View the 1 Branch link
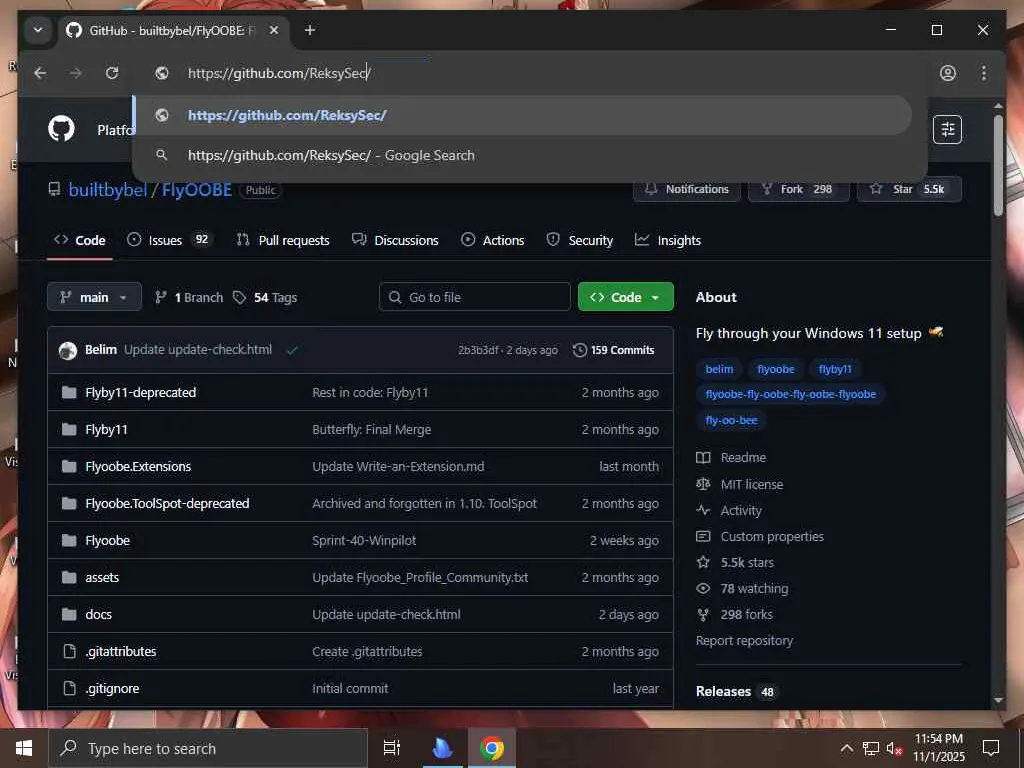 189,297
